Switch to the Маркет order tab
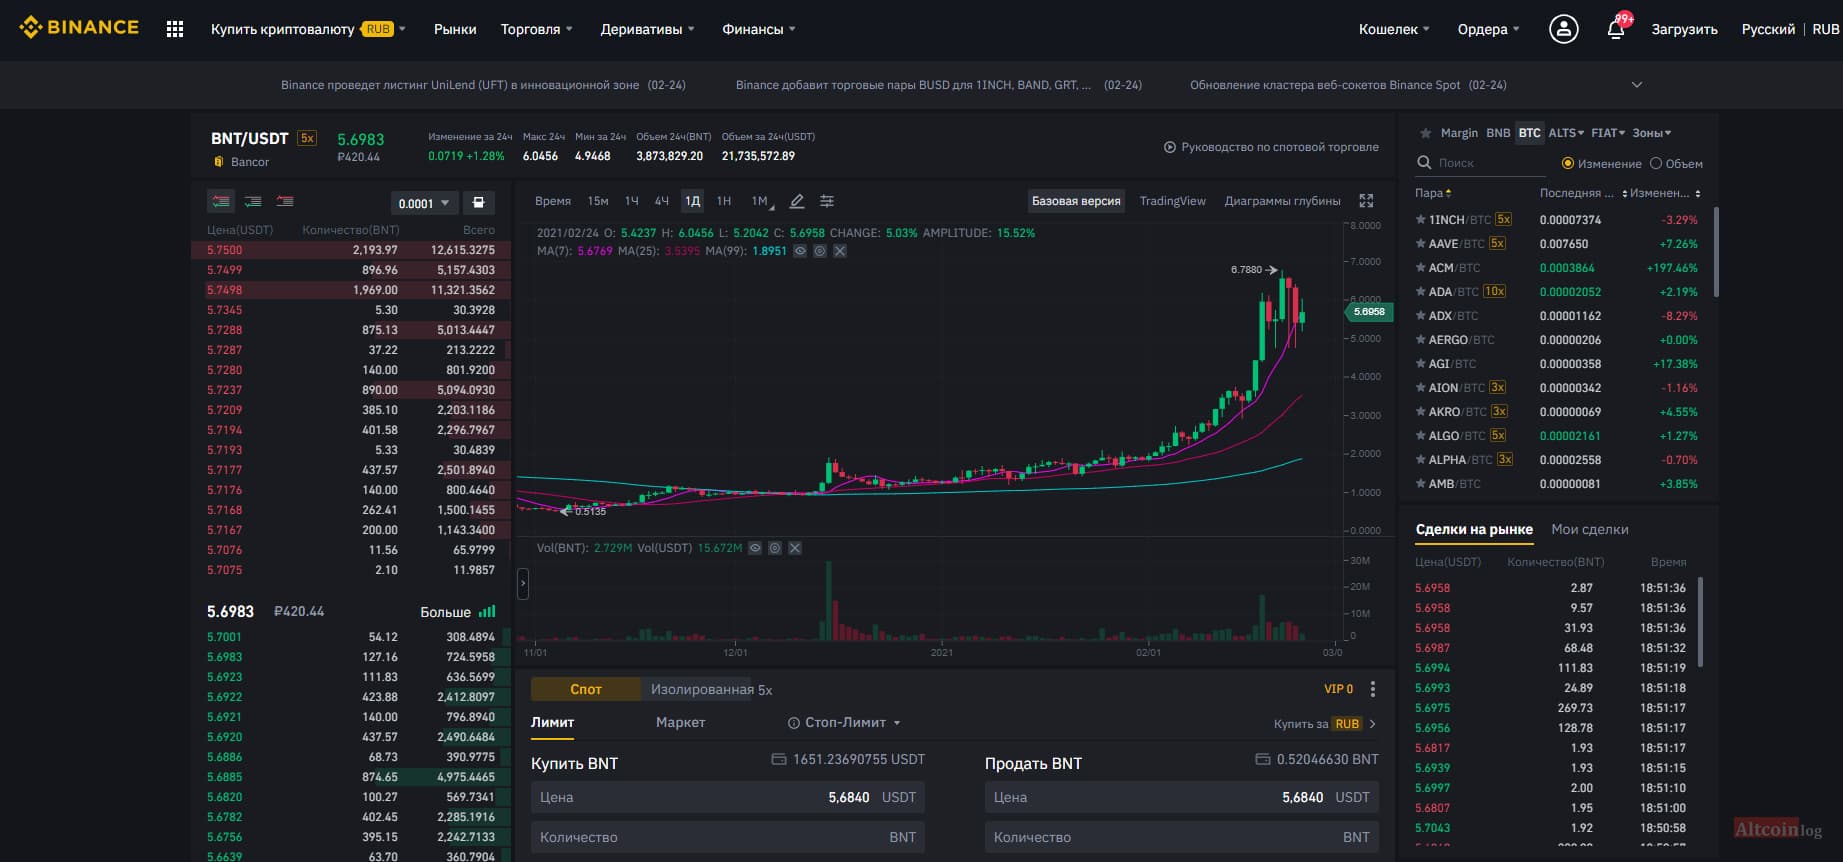 point(681,722)
